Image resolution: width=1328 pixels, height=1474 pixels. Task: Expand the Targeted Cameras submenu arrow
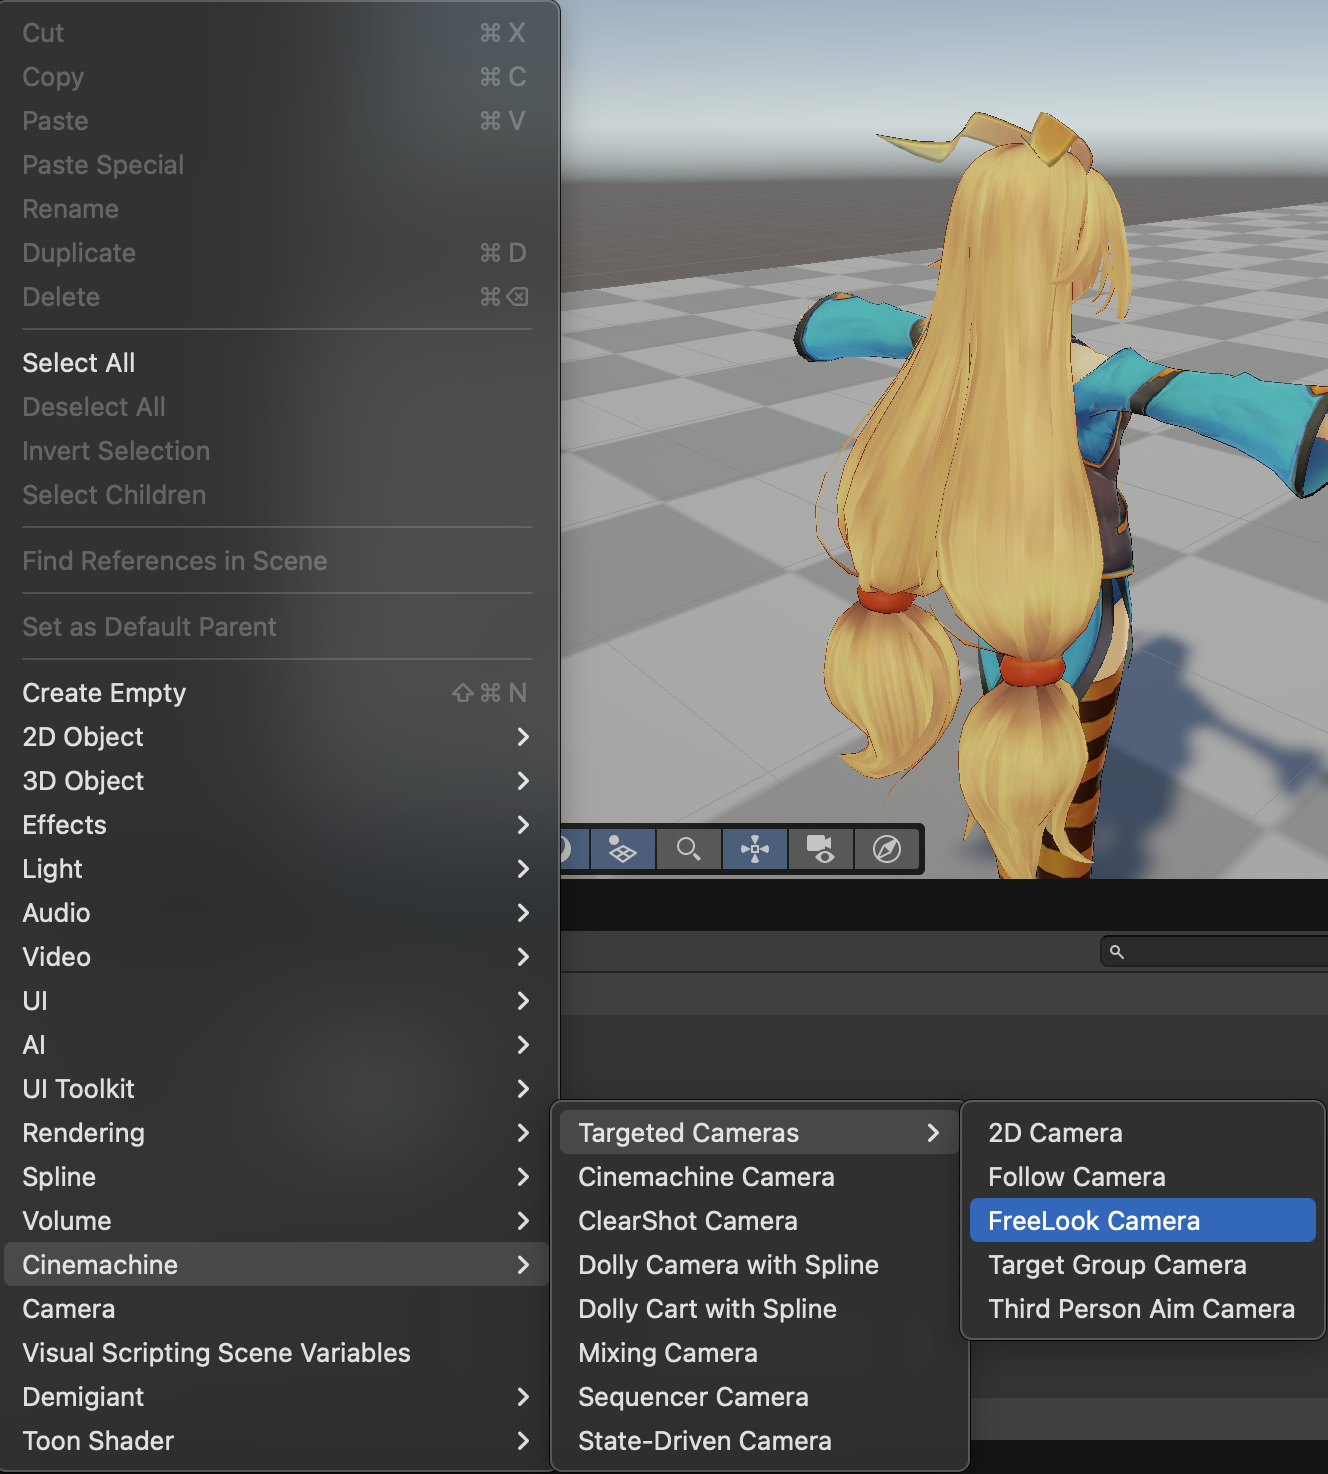click(x=932, y=1133)
